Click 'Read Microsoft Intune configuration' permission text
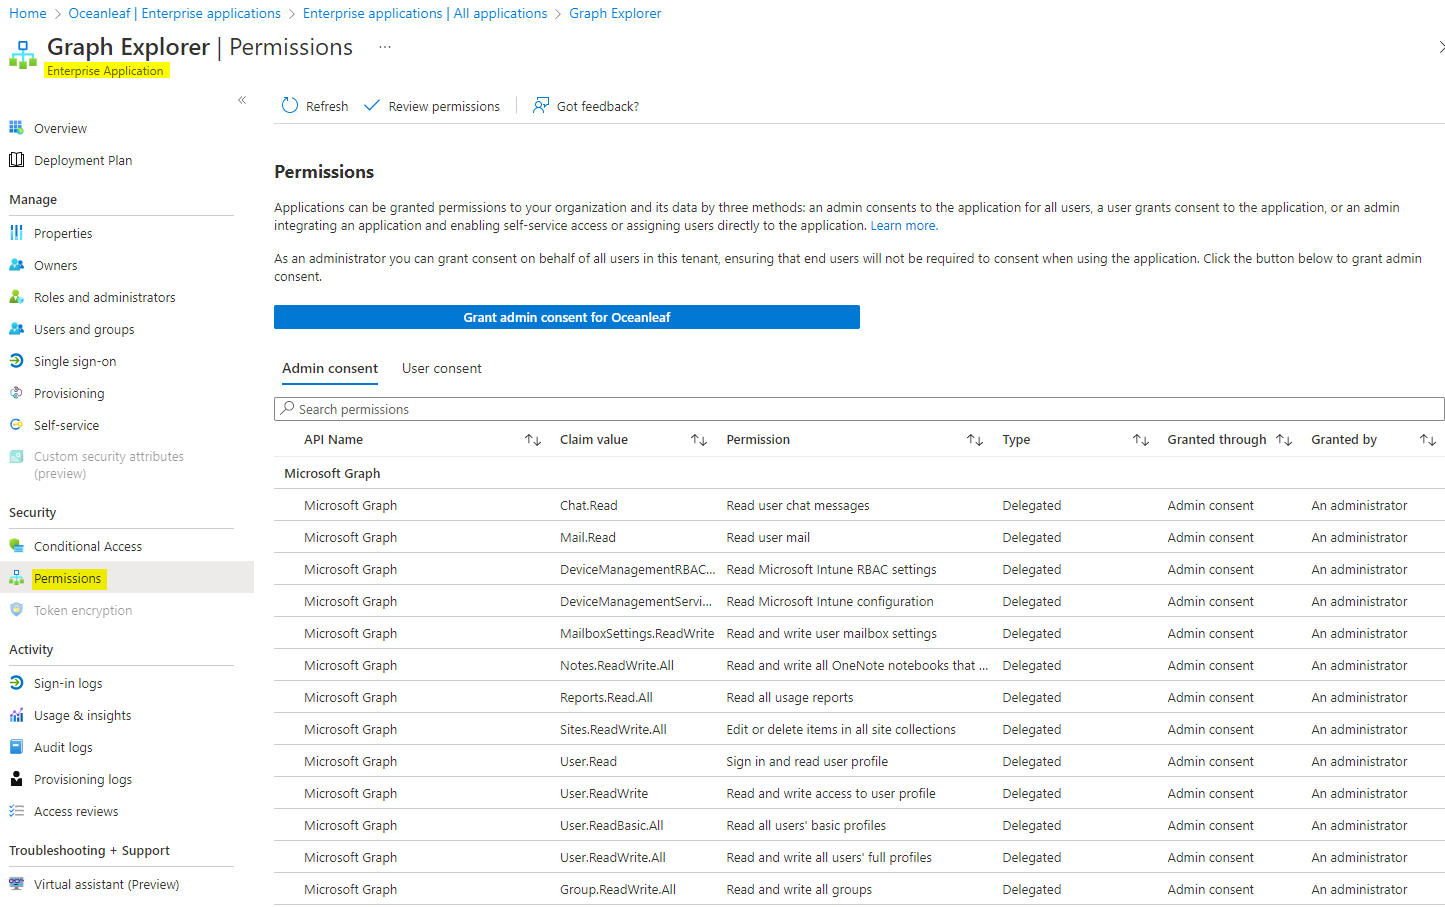 point(830,601)
